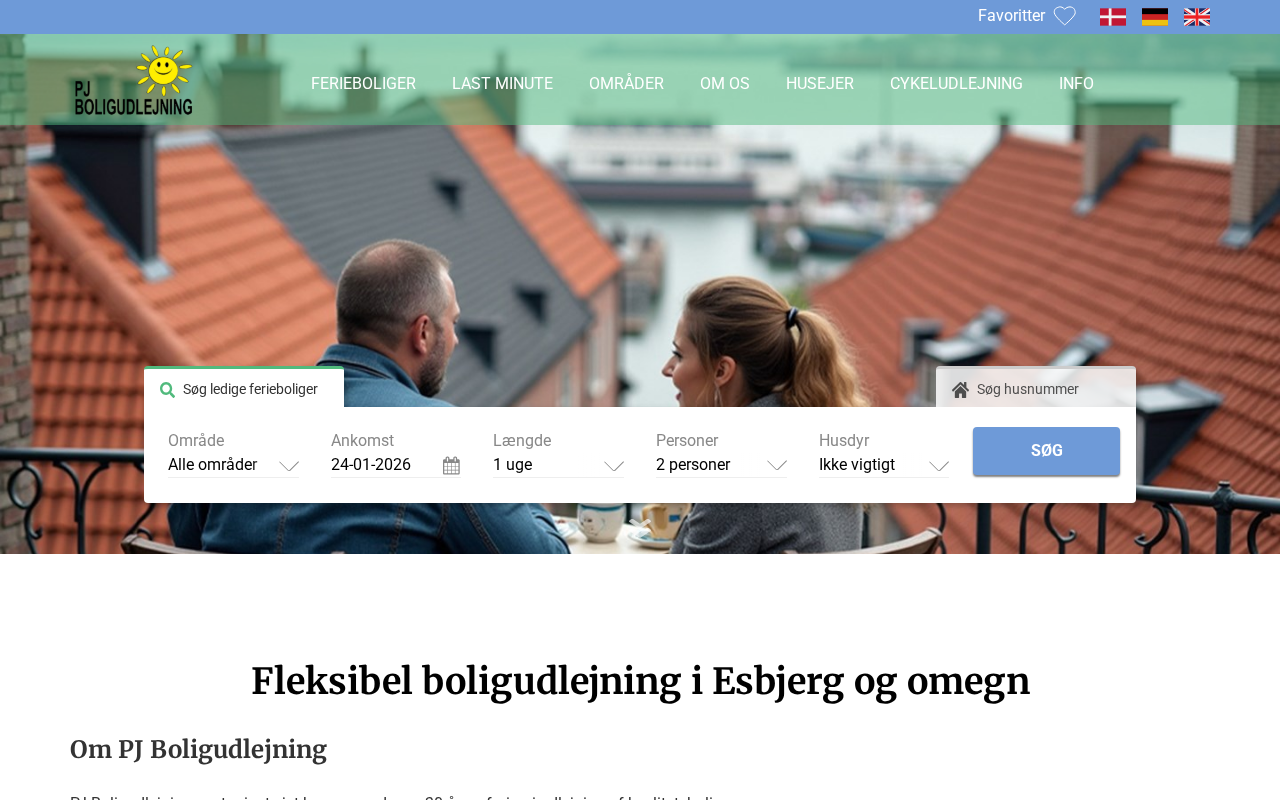Viewport: 1280px width, 800px height.
Task: Expand the Længde dropdown
Action: (558, 465)
